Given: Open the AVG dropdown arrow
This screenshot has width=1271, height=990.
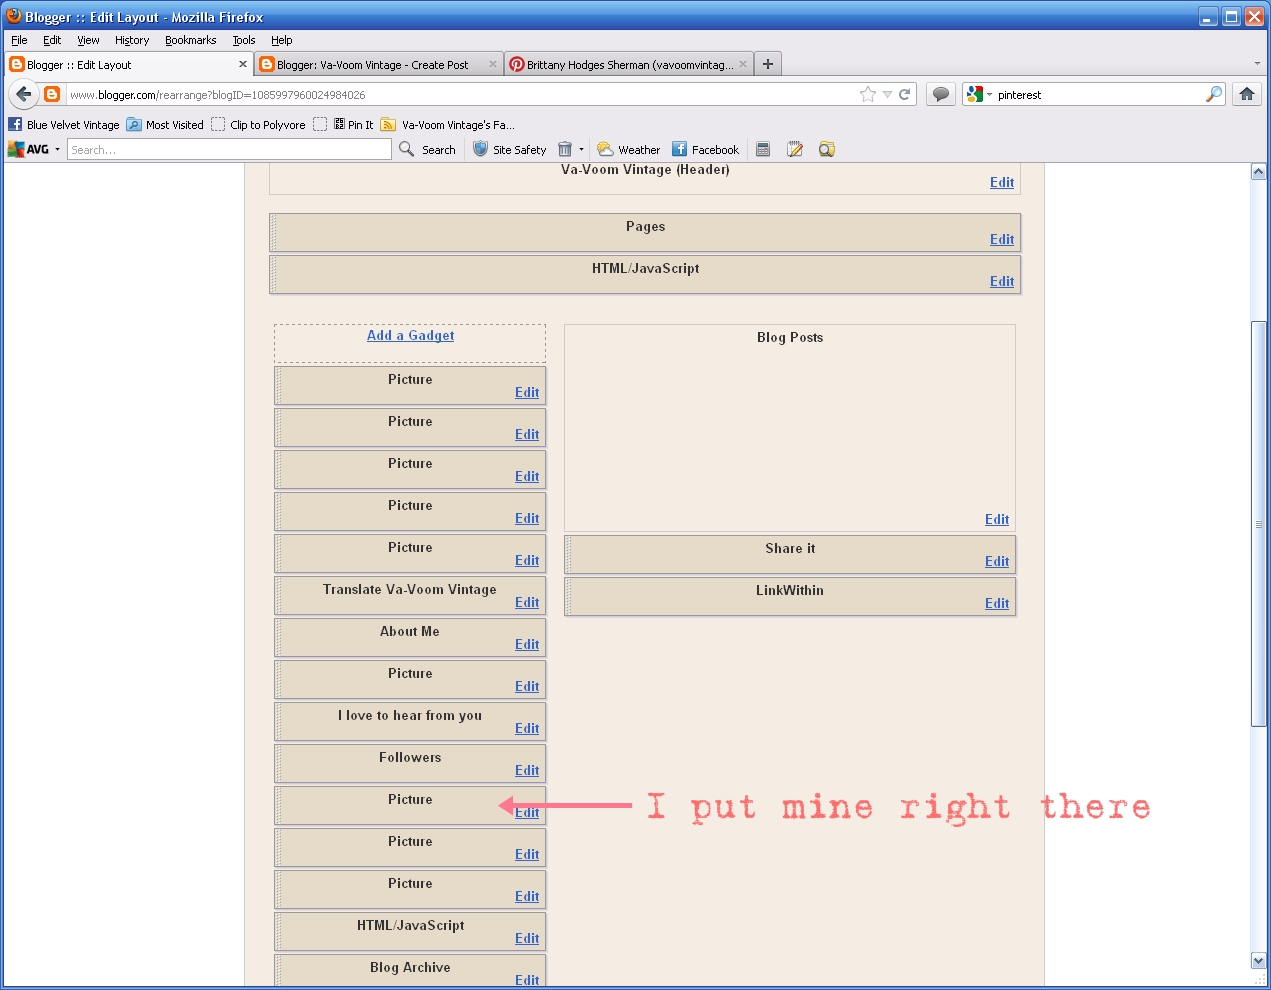Looking at the screenshot, I should (x=57, y=149).
